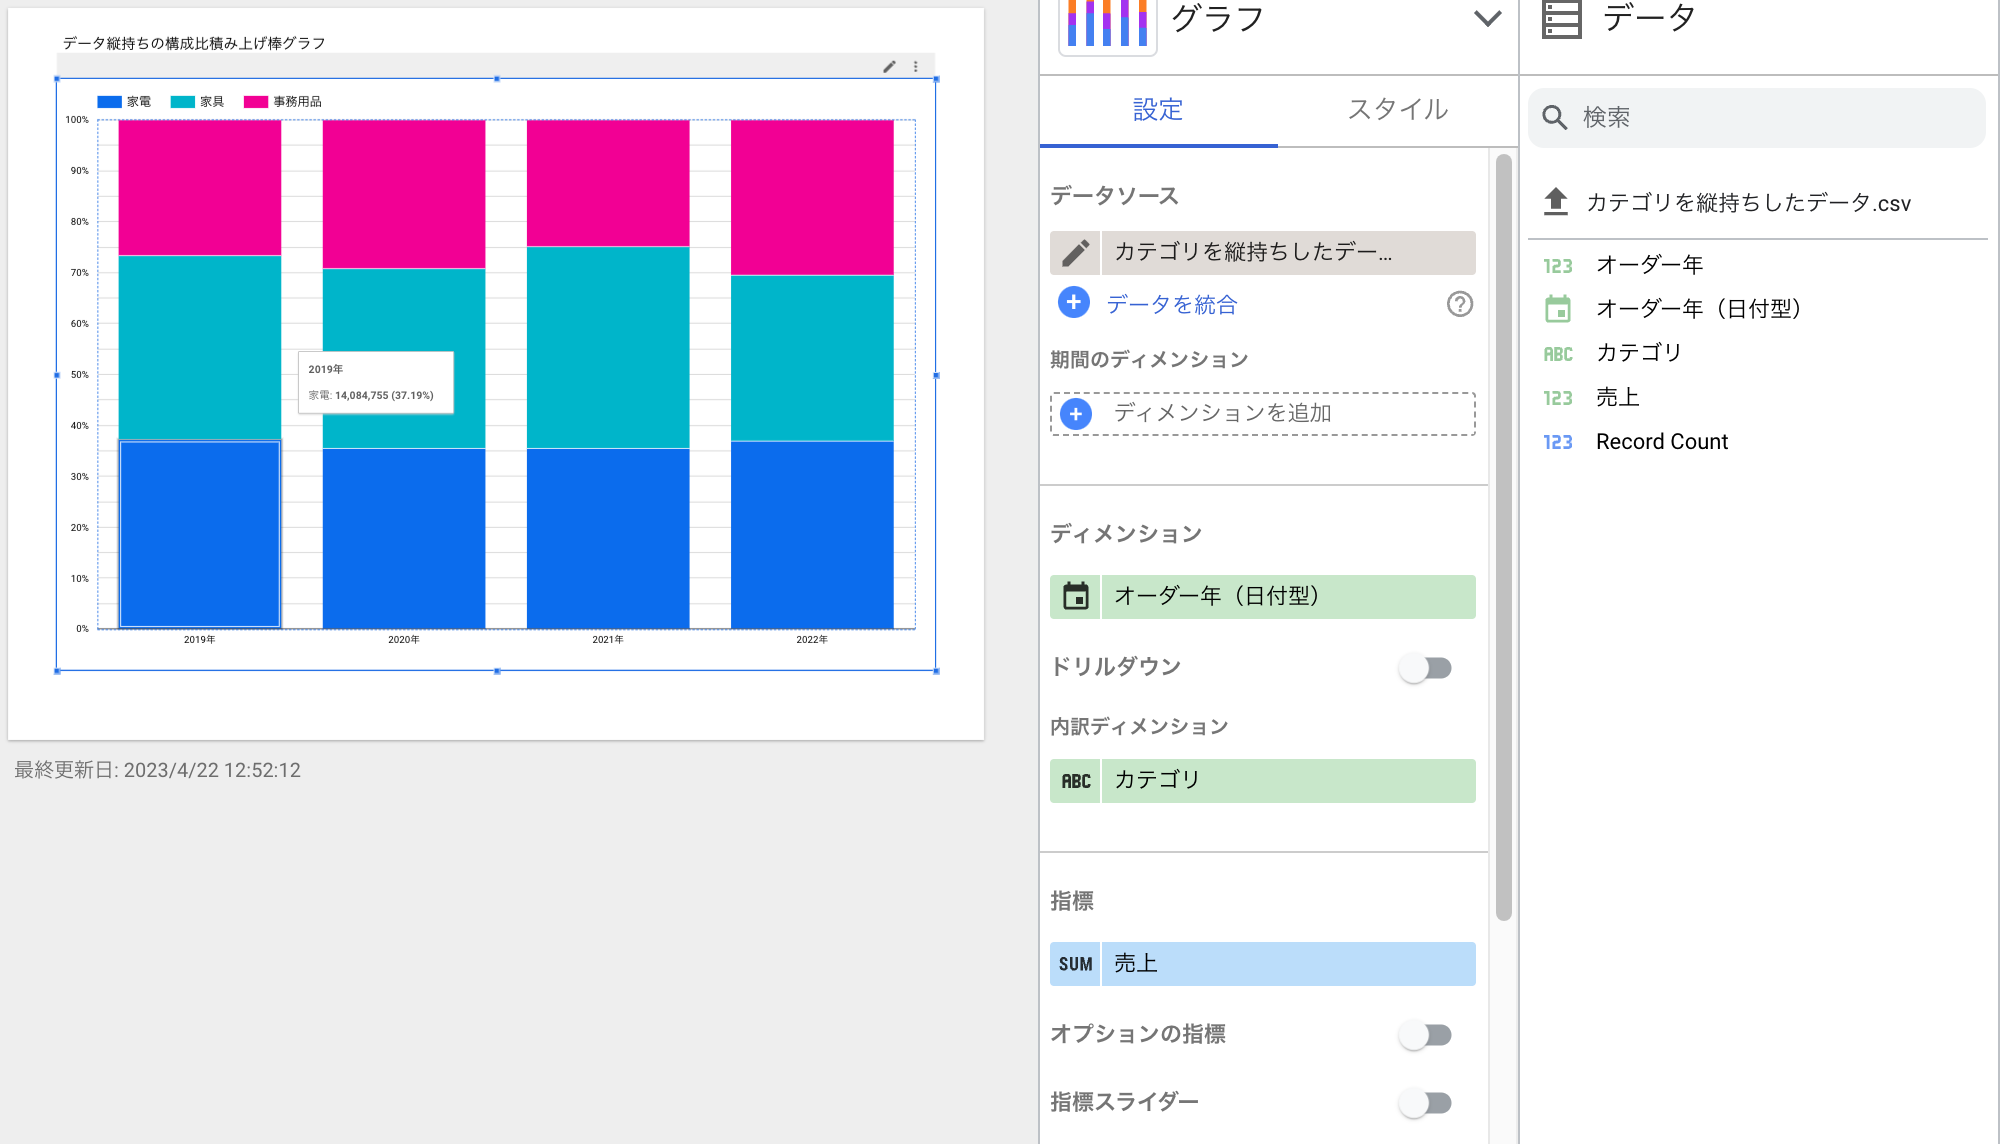Click the 2020年 x-axis label
Screen dimensions: 2002x1144
pos(403,640)
